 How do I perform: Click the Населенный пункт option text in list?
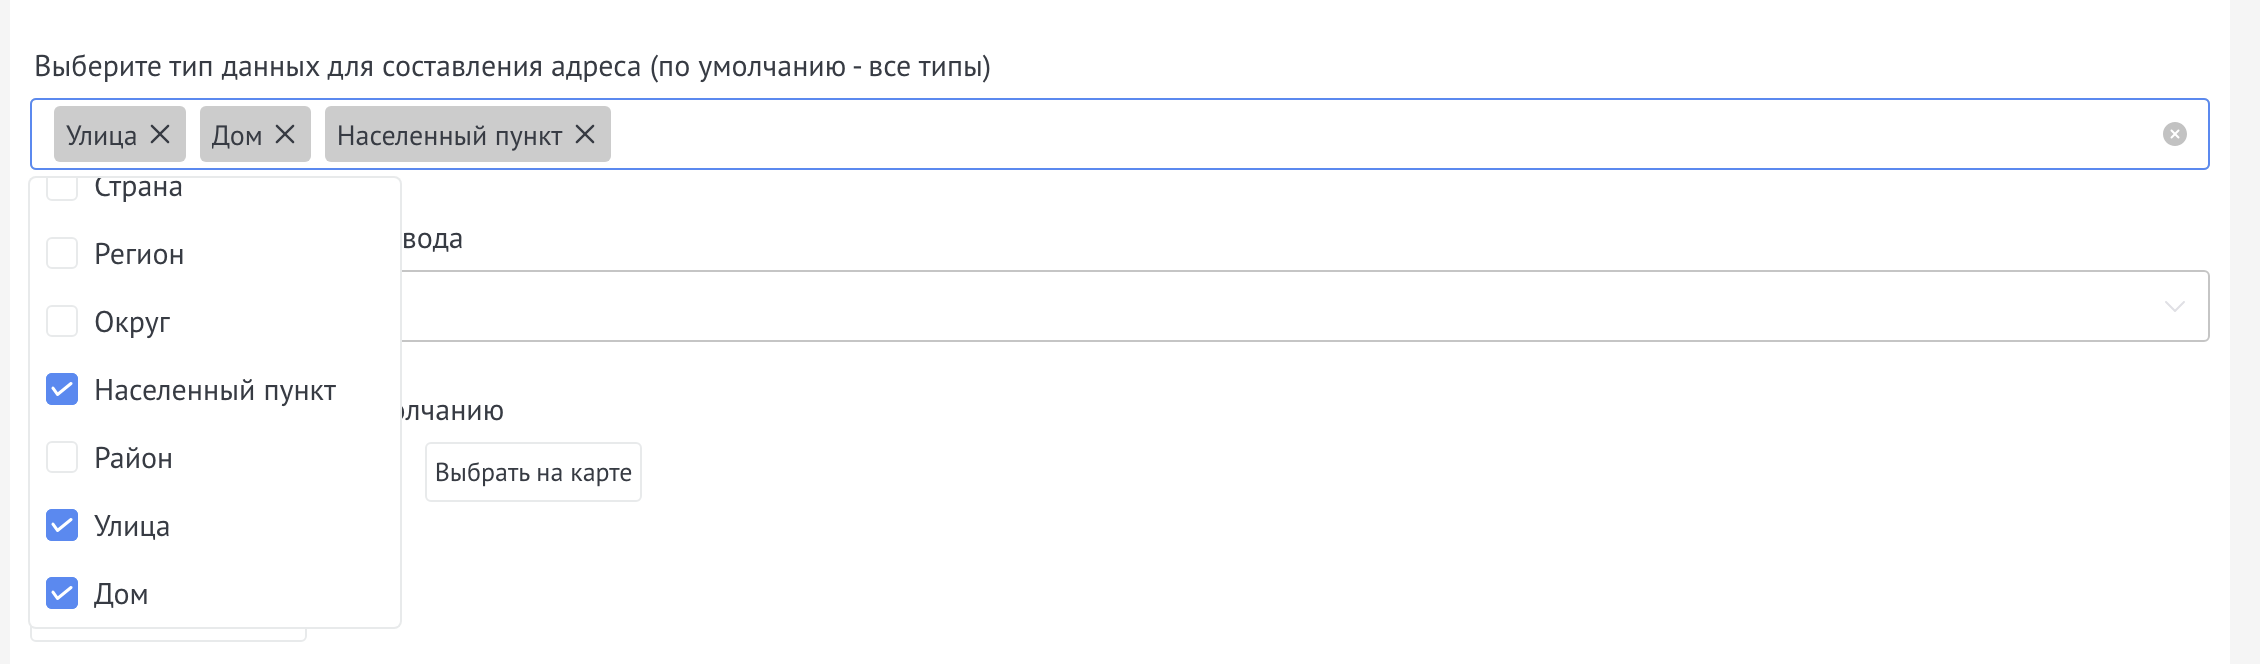tap(215, 390)
